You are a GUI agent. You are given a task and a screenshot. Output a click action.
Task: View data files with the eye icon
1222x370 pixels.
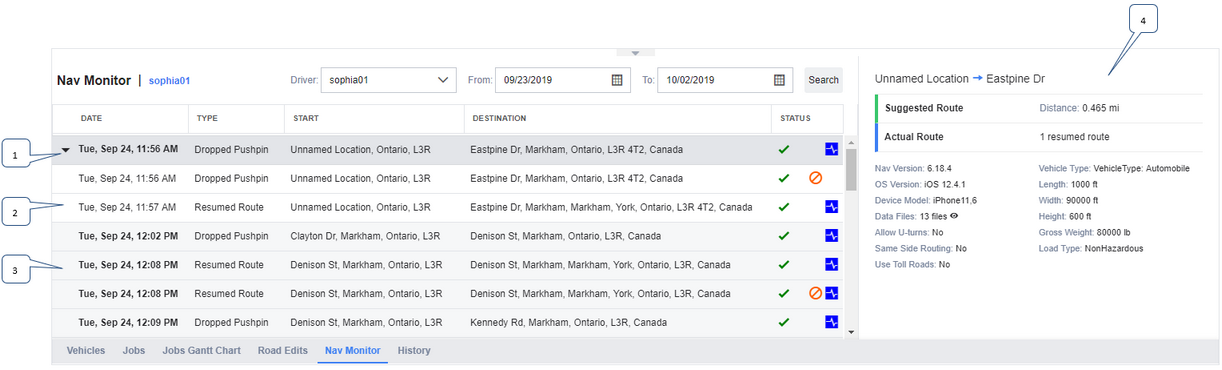[954, 216]
